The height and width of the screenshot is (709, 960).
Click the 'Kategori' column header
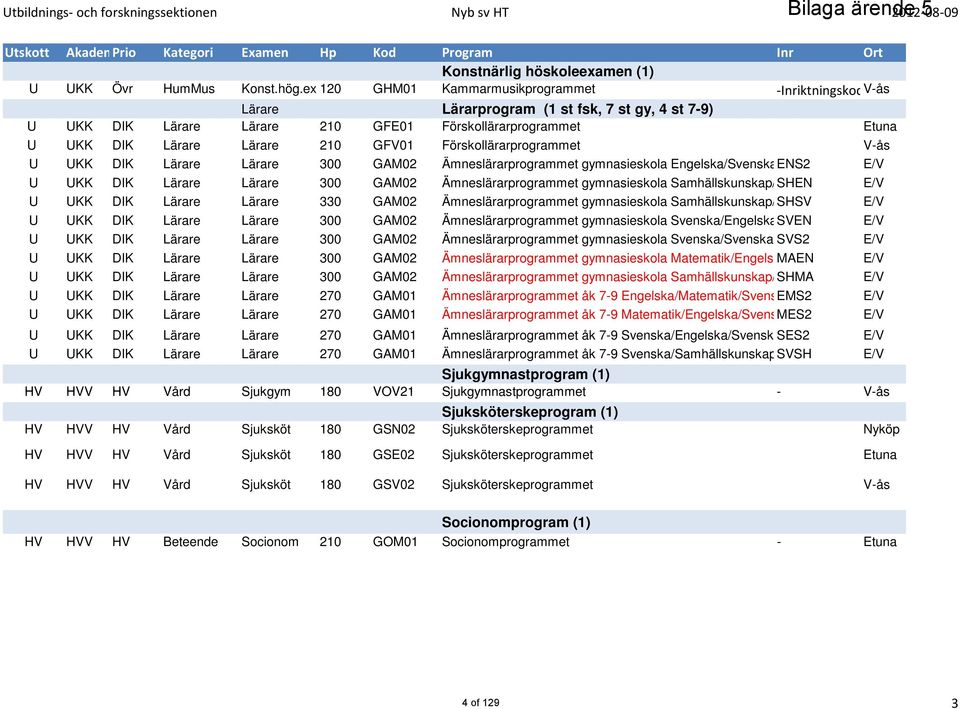tap(188, 53)
